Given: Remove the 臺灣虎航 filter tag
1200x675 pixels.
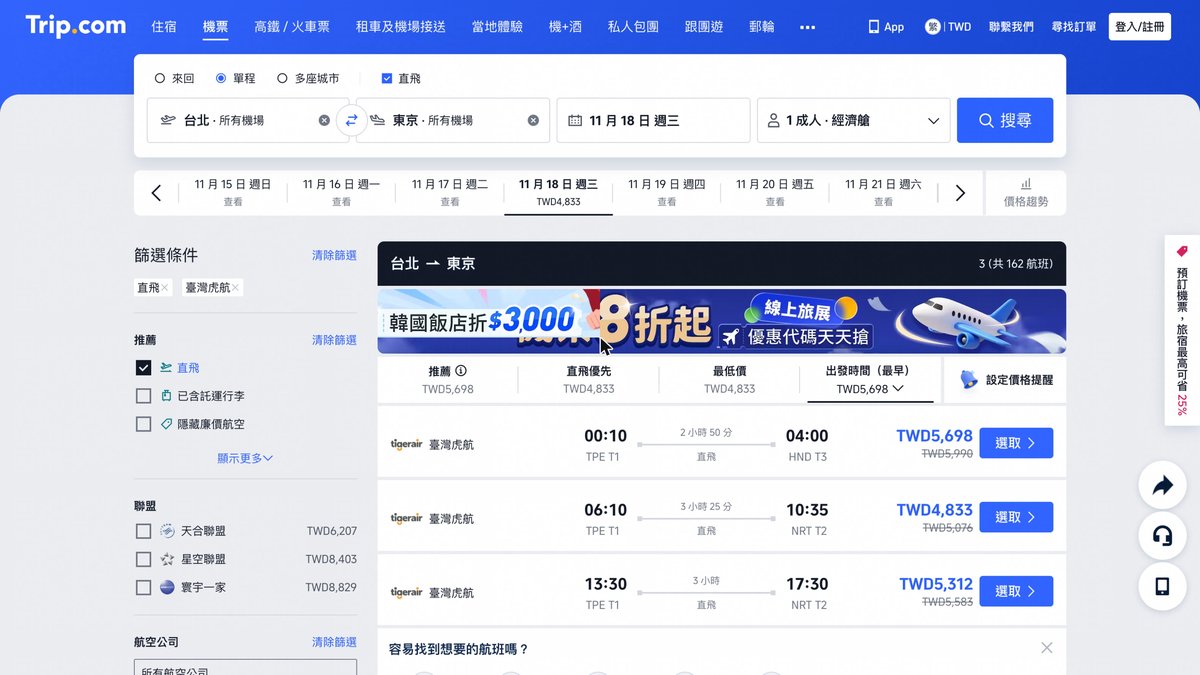Looking at the screenshot, I should [236, 288].
